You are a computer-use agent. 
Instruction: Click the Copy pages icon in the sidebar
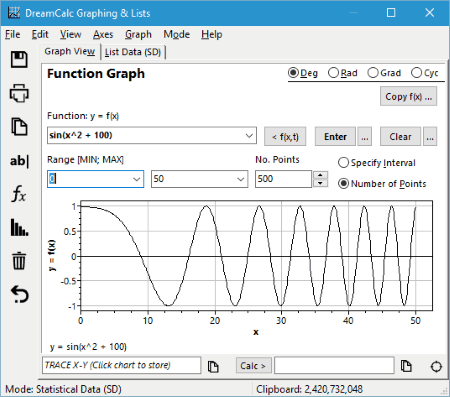tap(19, 126)
